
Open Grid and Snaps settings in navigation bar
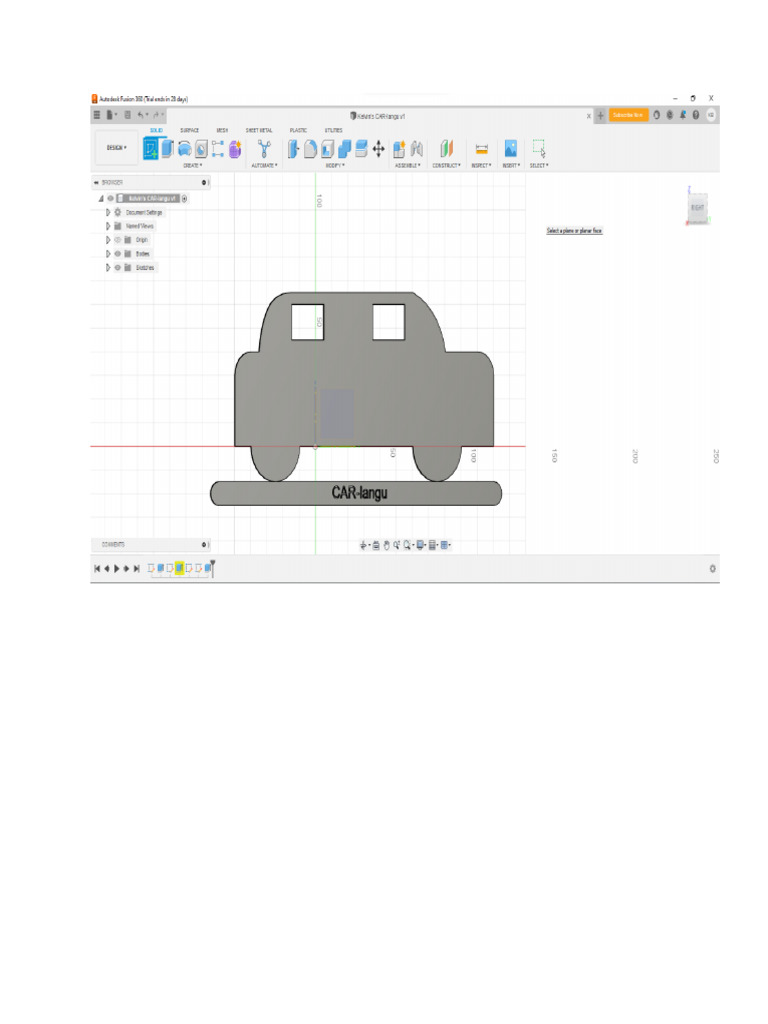pyautogui.click(x=432, y=545)
